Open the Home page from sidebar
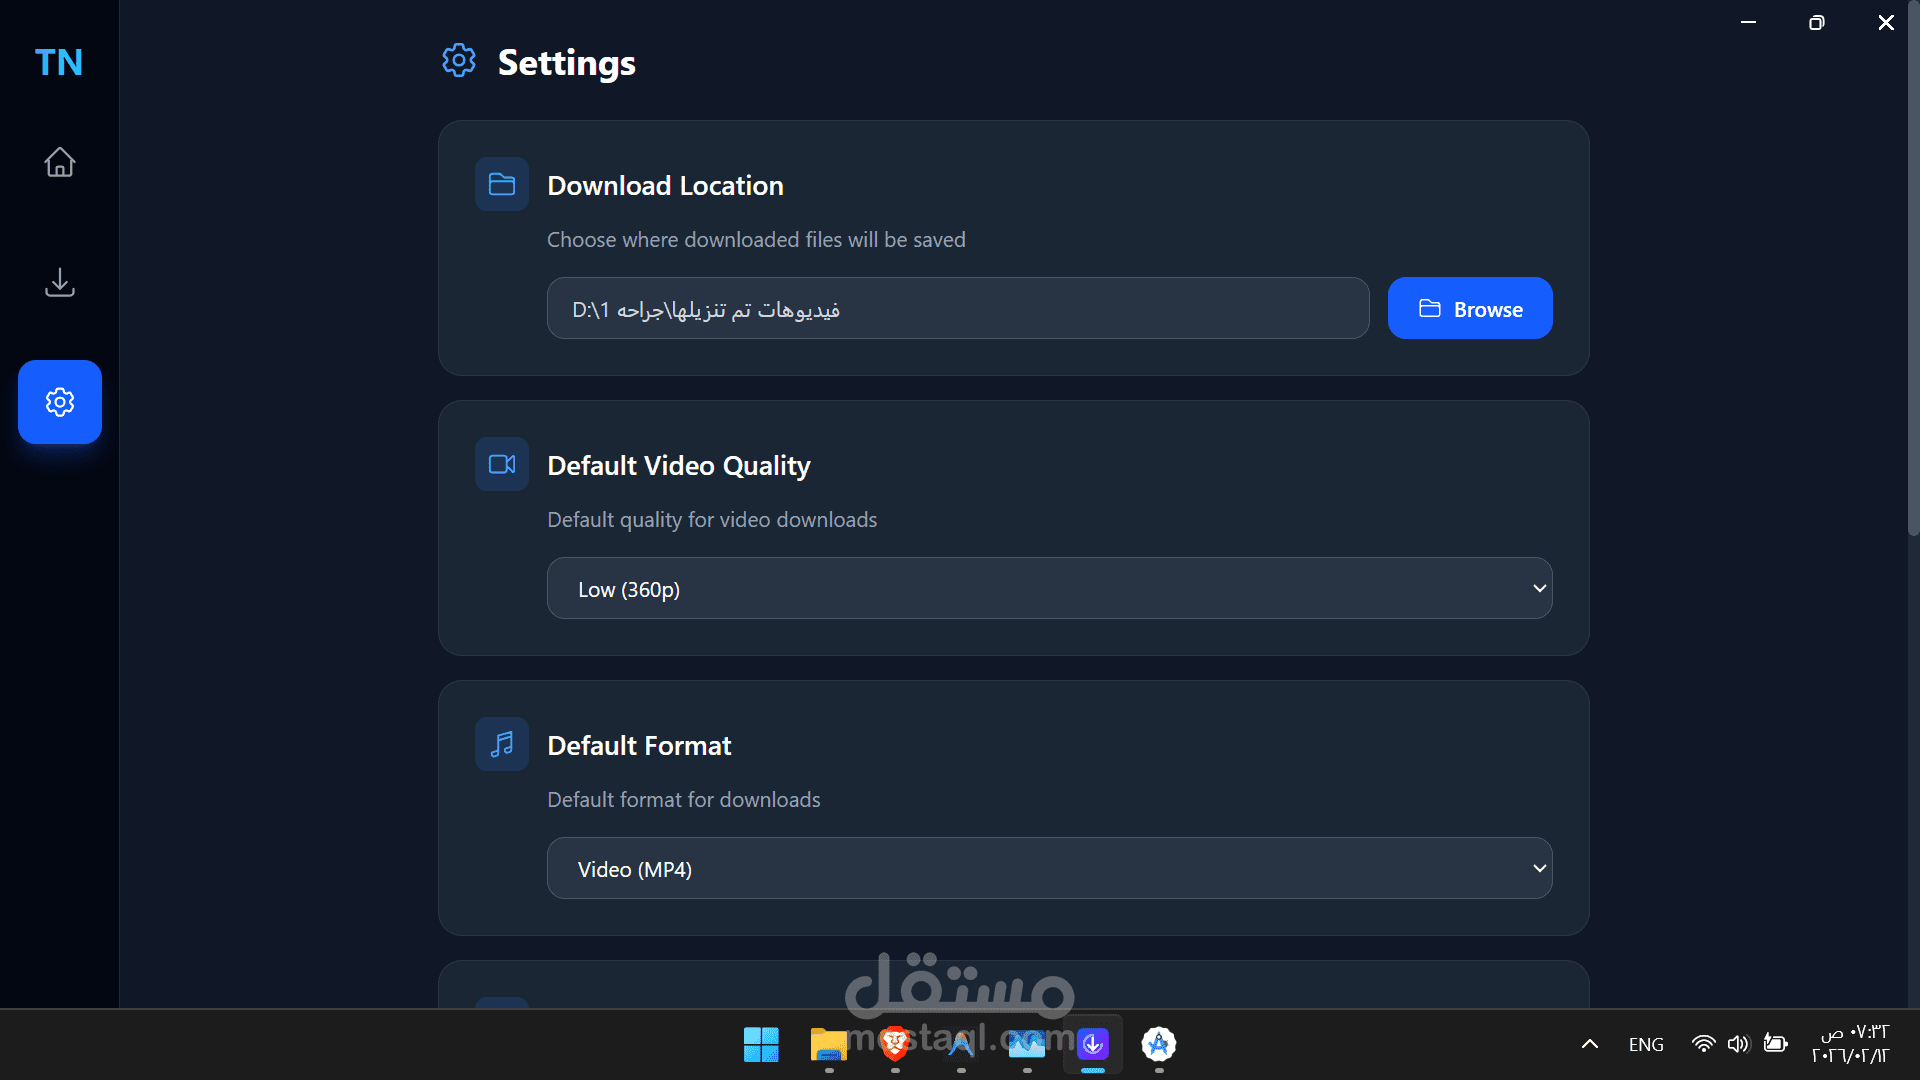The height and width of the screenshot is (1080, 1920). [x=60, y=162]
